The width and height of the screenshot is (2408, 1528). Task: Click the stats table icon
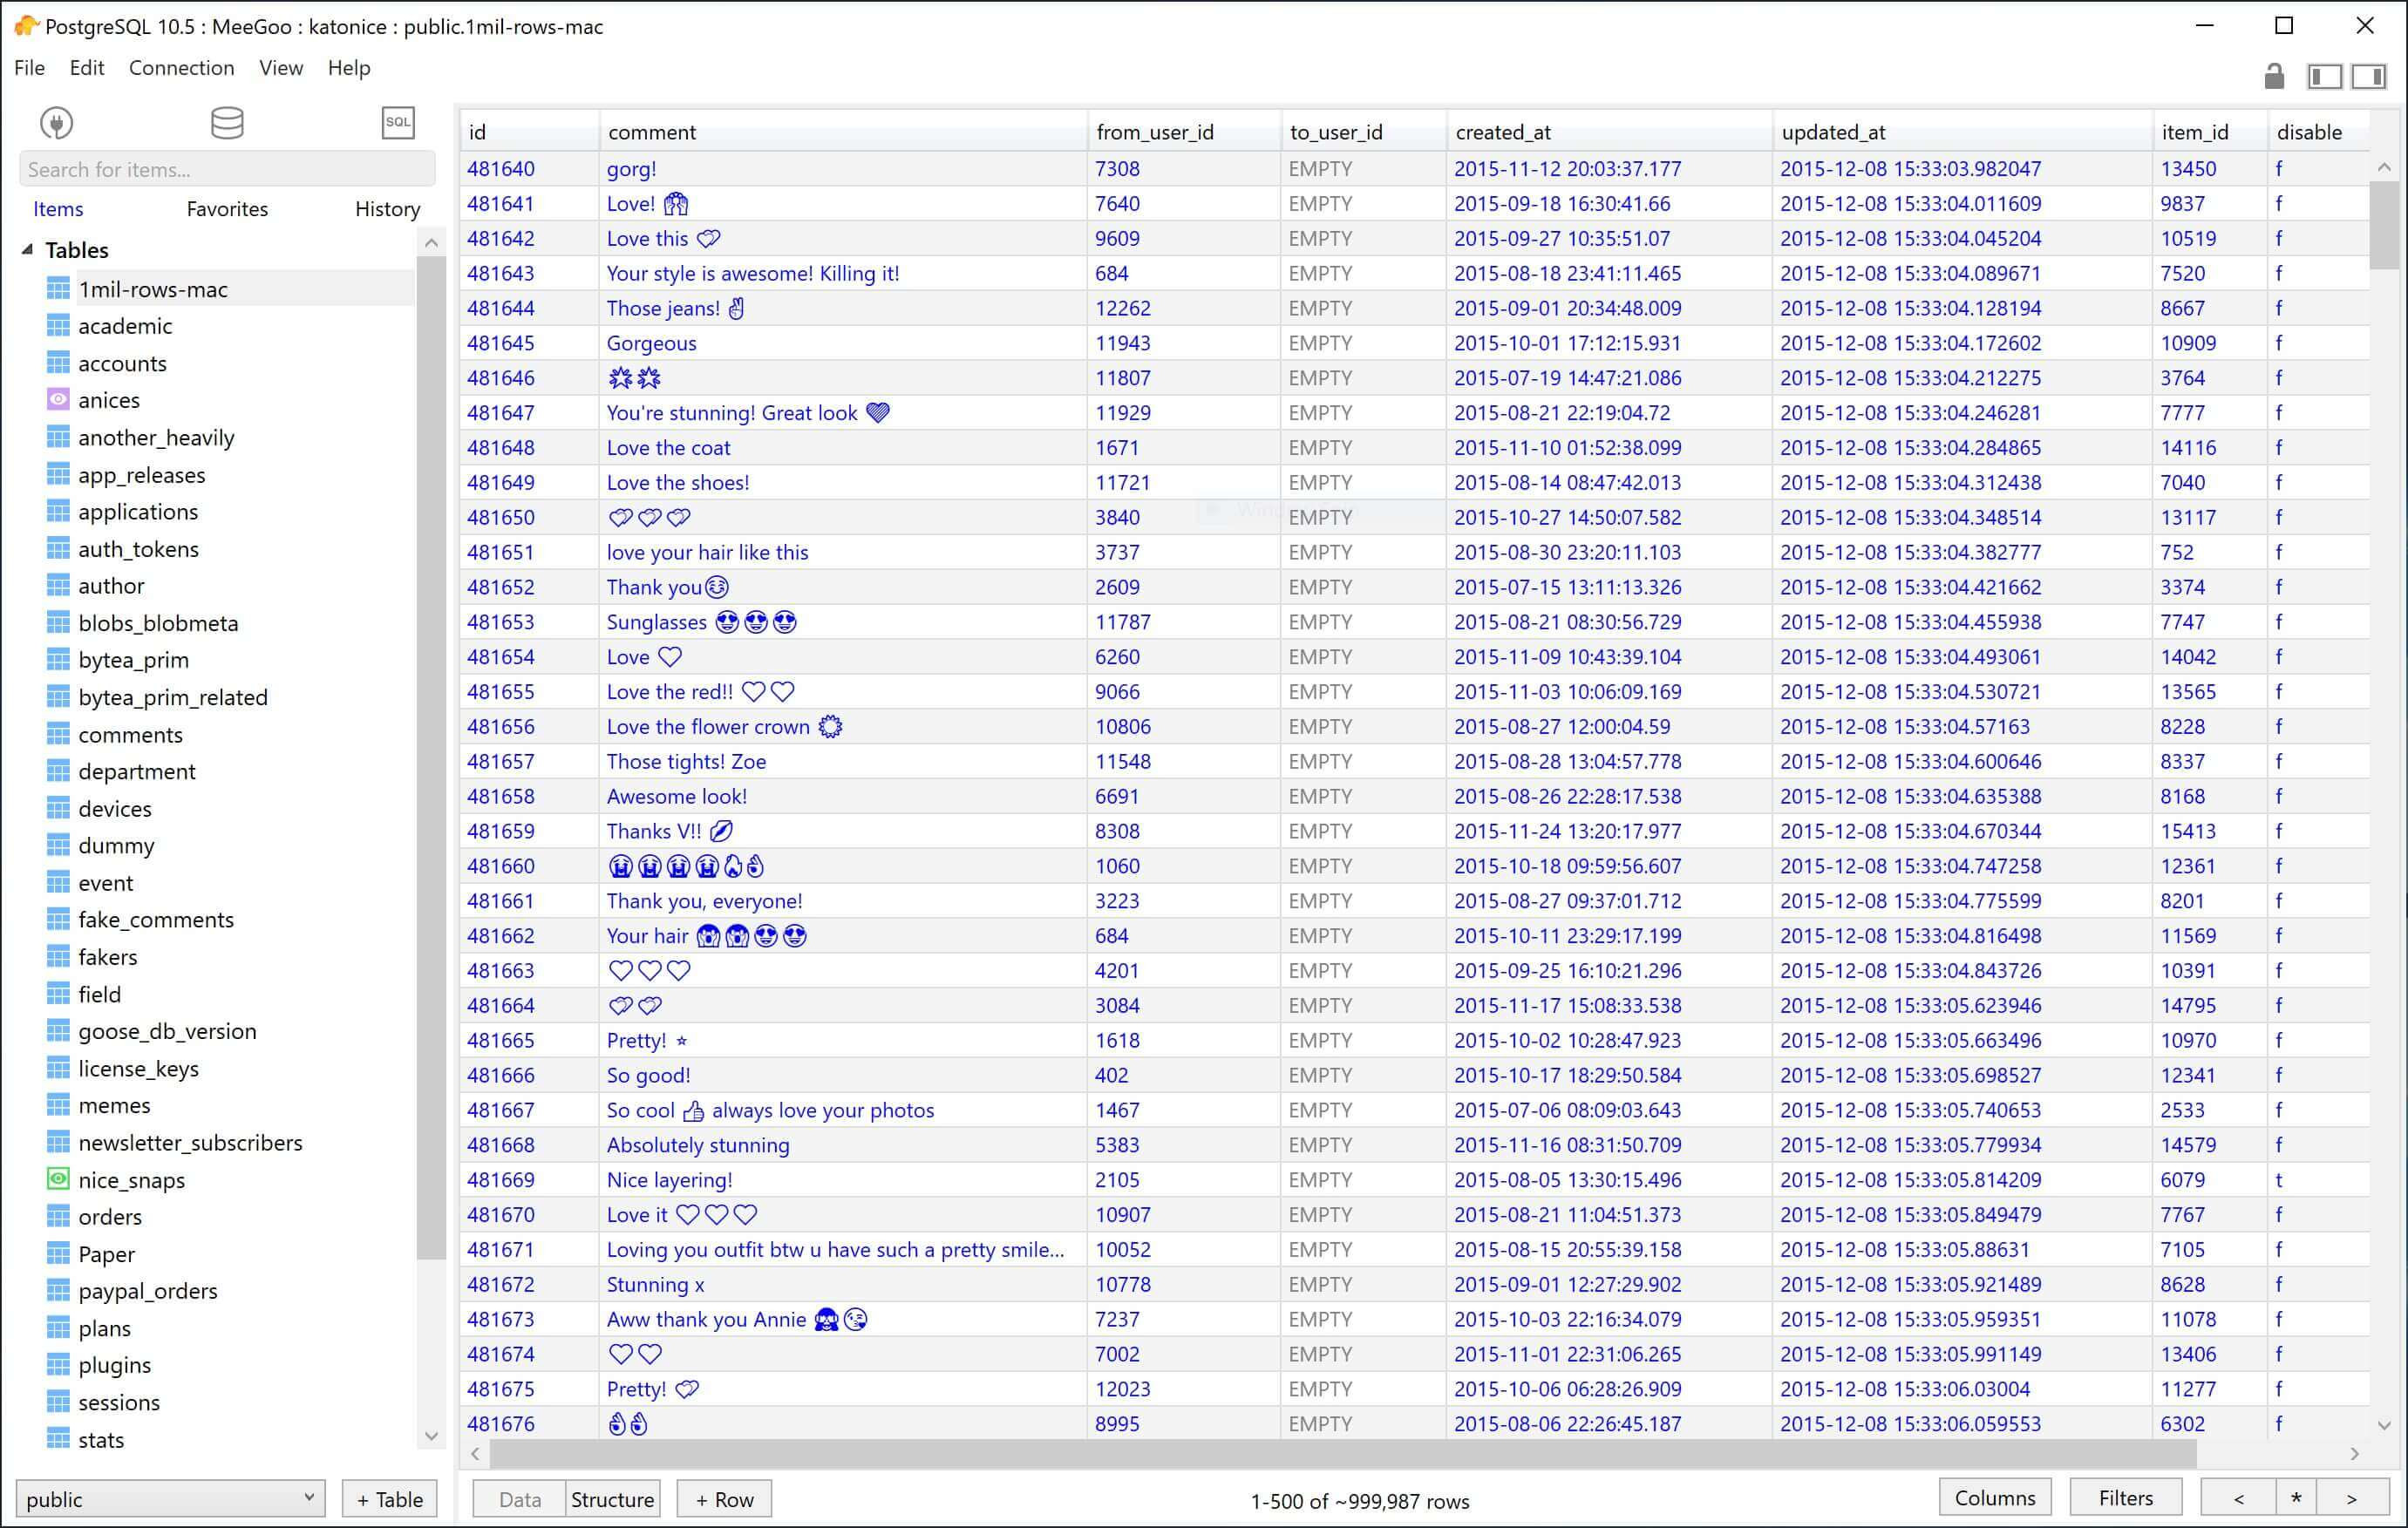59,1439
